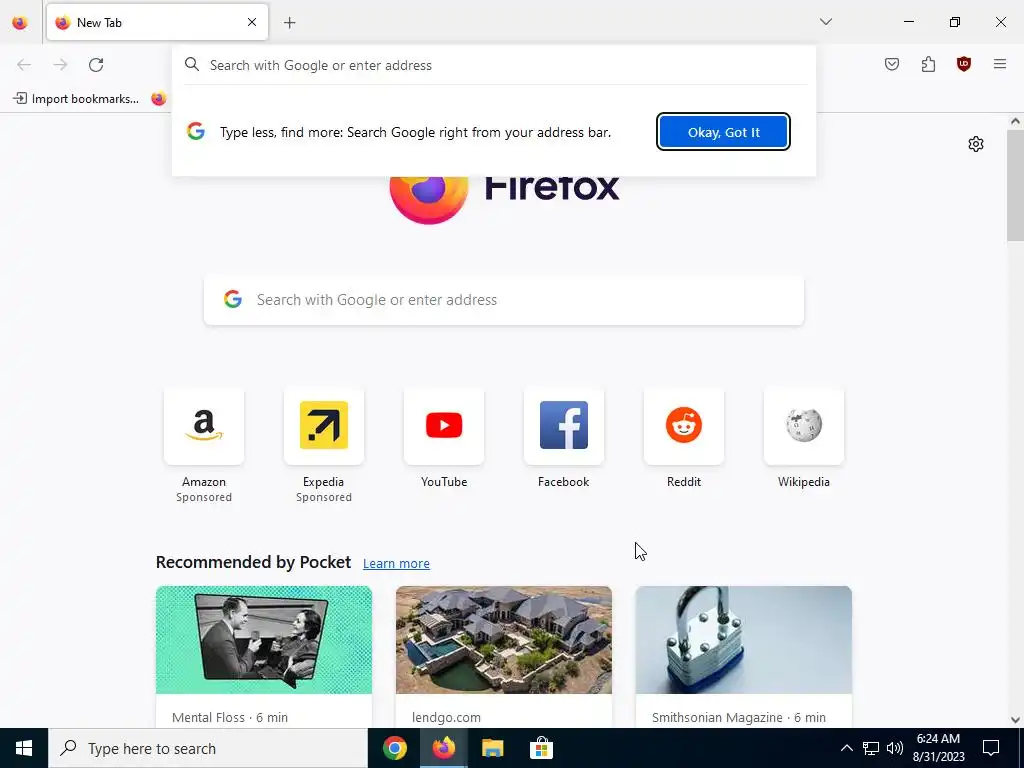Follow the Learn more Pocket link
The image size is (1024, 768).
[x=396, y=564]
